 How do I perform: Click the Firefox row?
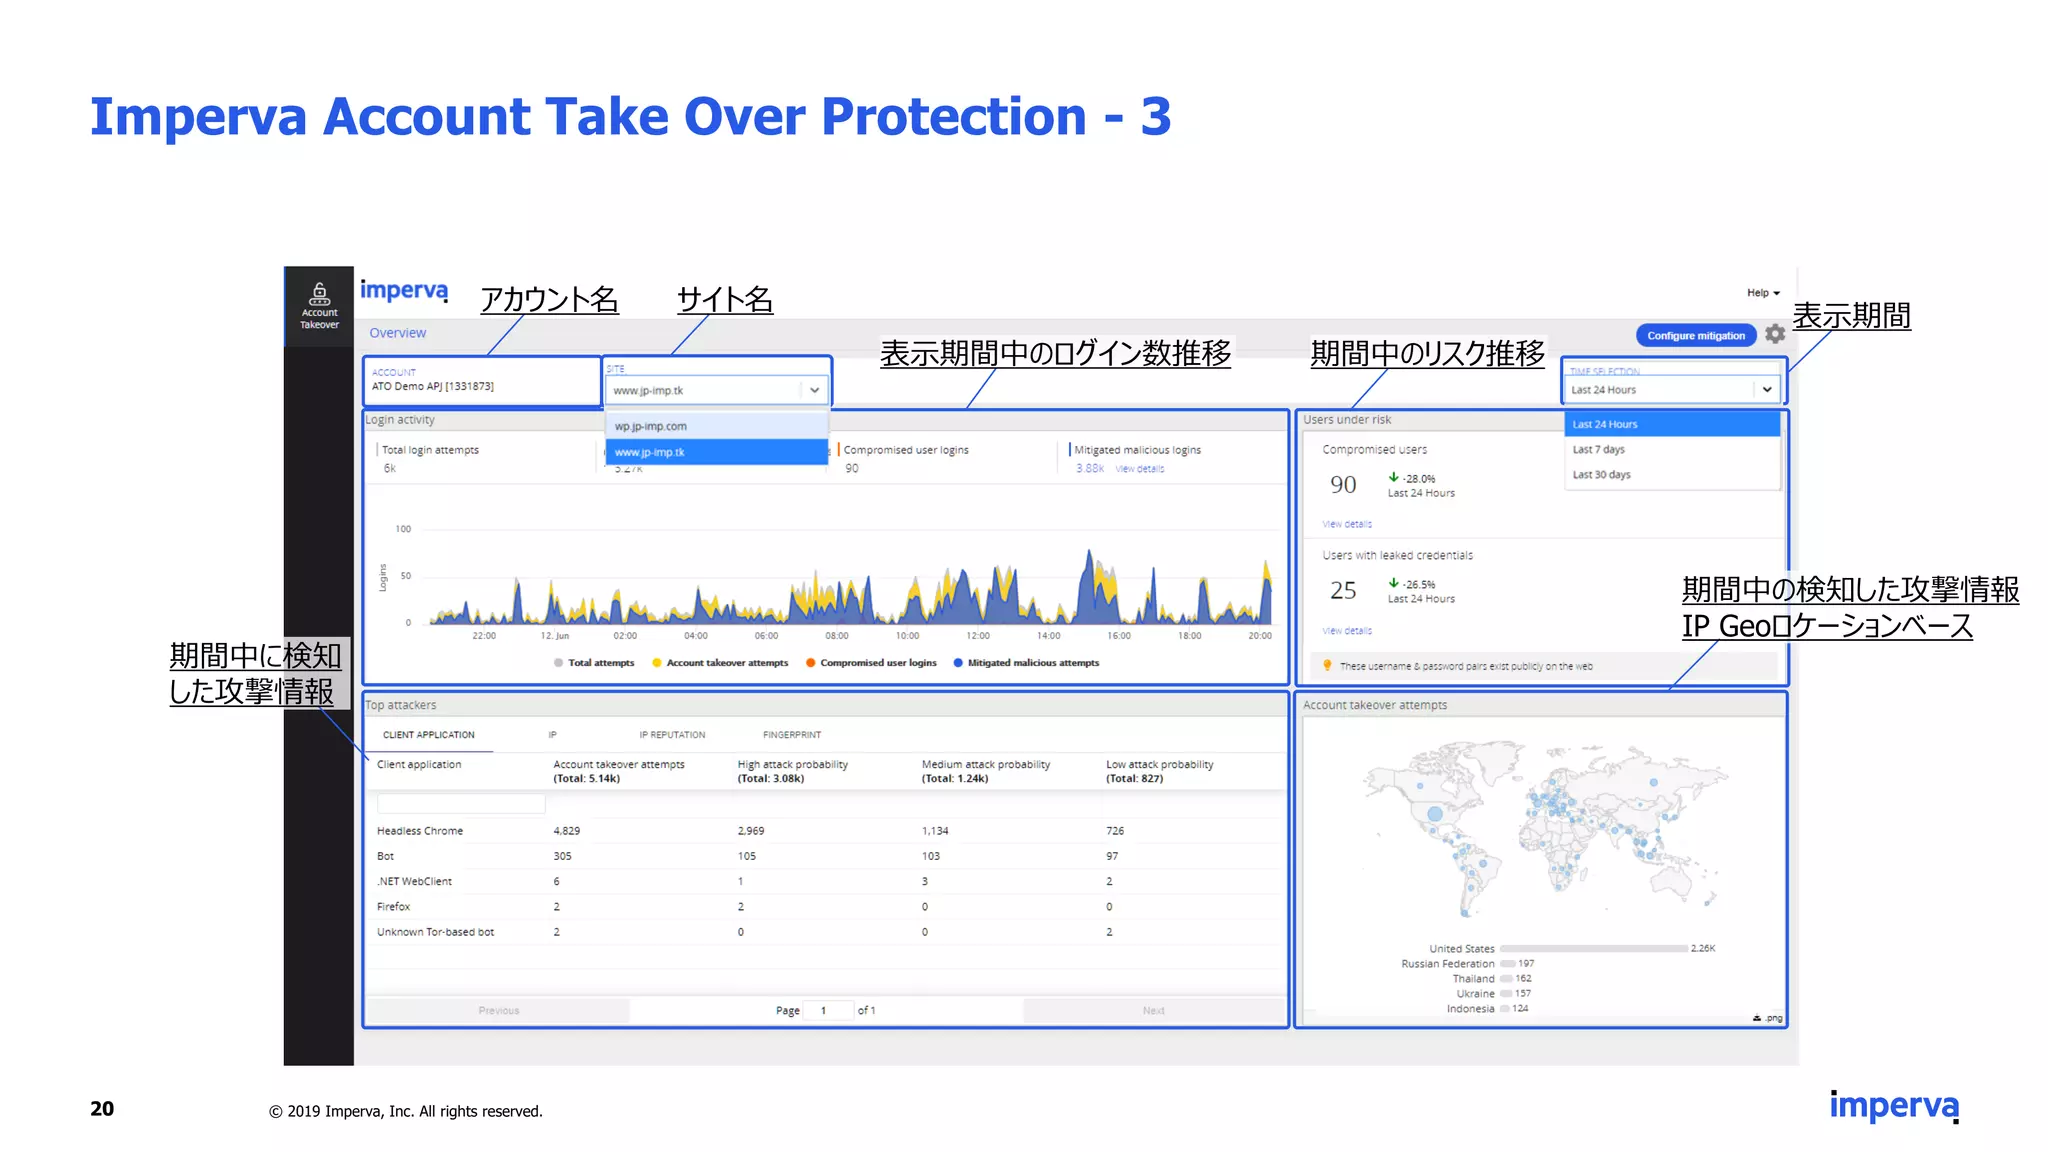[x=825, y=906]
